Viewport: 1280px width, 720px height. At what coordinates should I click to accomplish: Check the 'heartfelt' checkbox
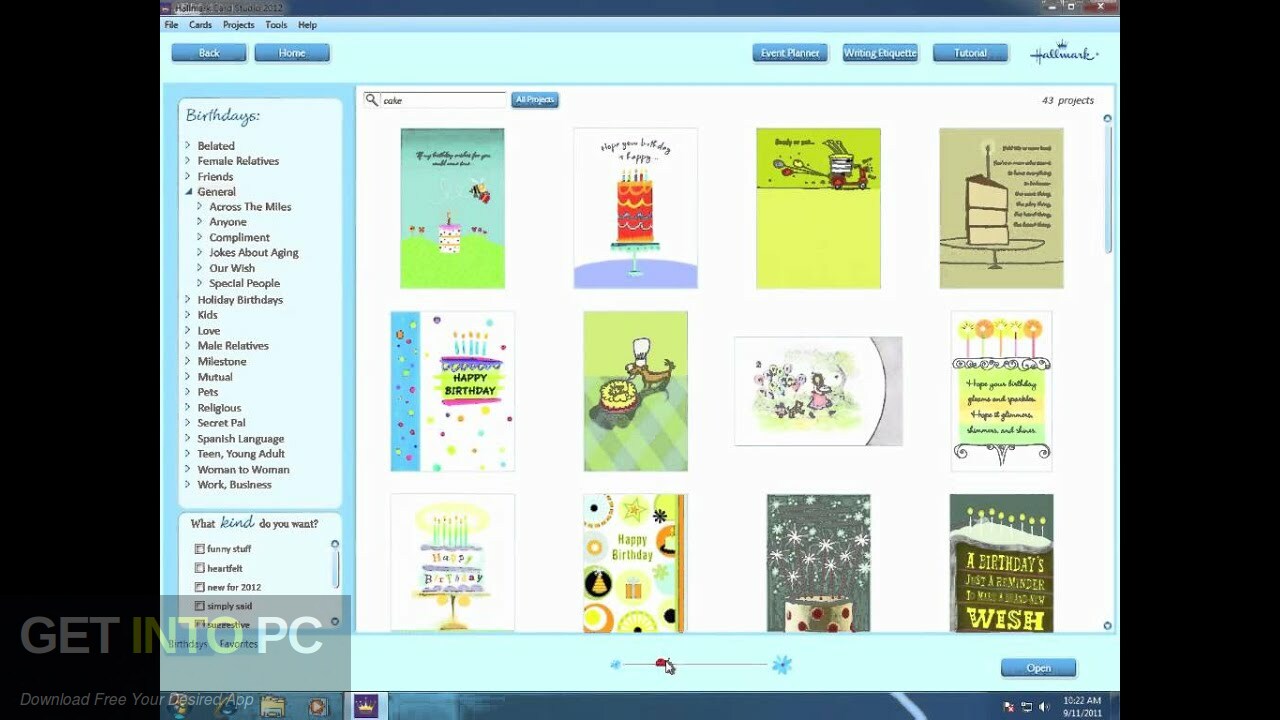[199, 568]
